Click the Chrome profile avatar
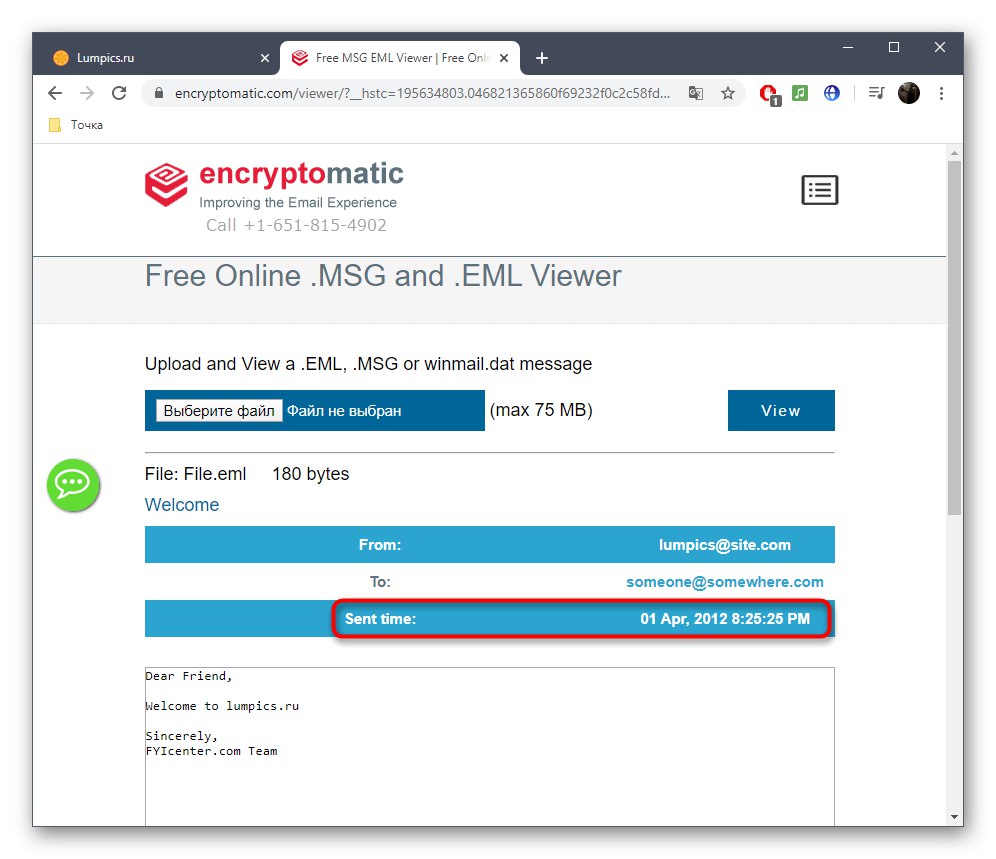The height and width of the screenshot is (859, 996). [x=909, y=93]
